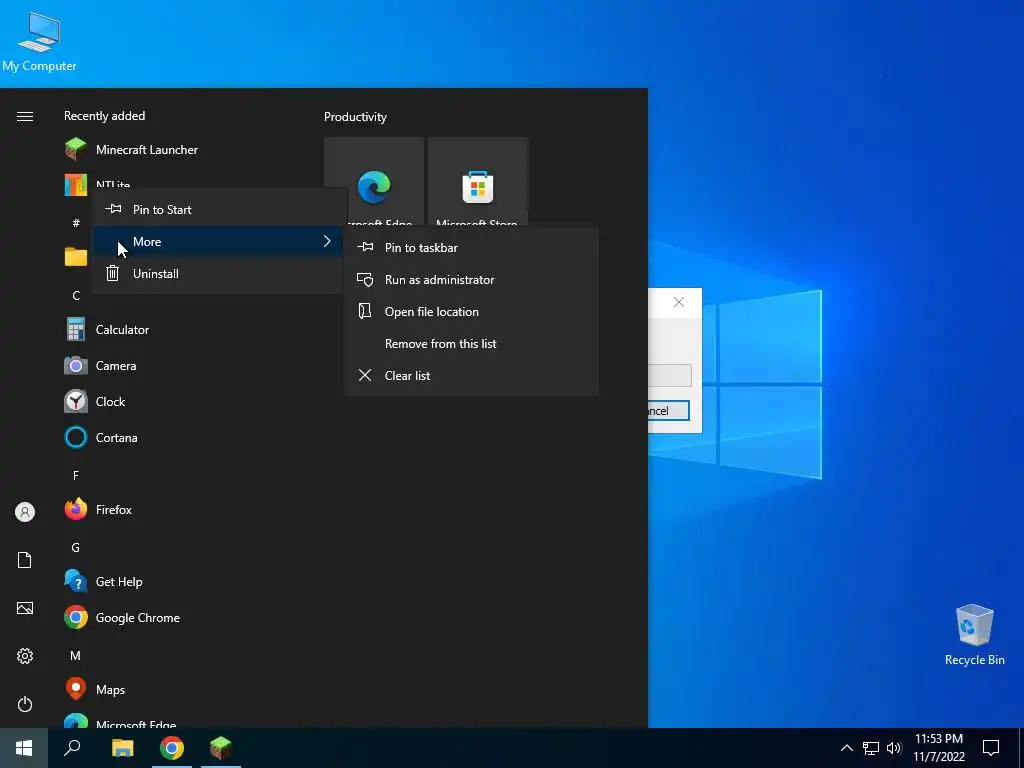Open the yellow folder under # section
The image size is (1024, 768).
(x=76, y=257)
